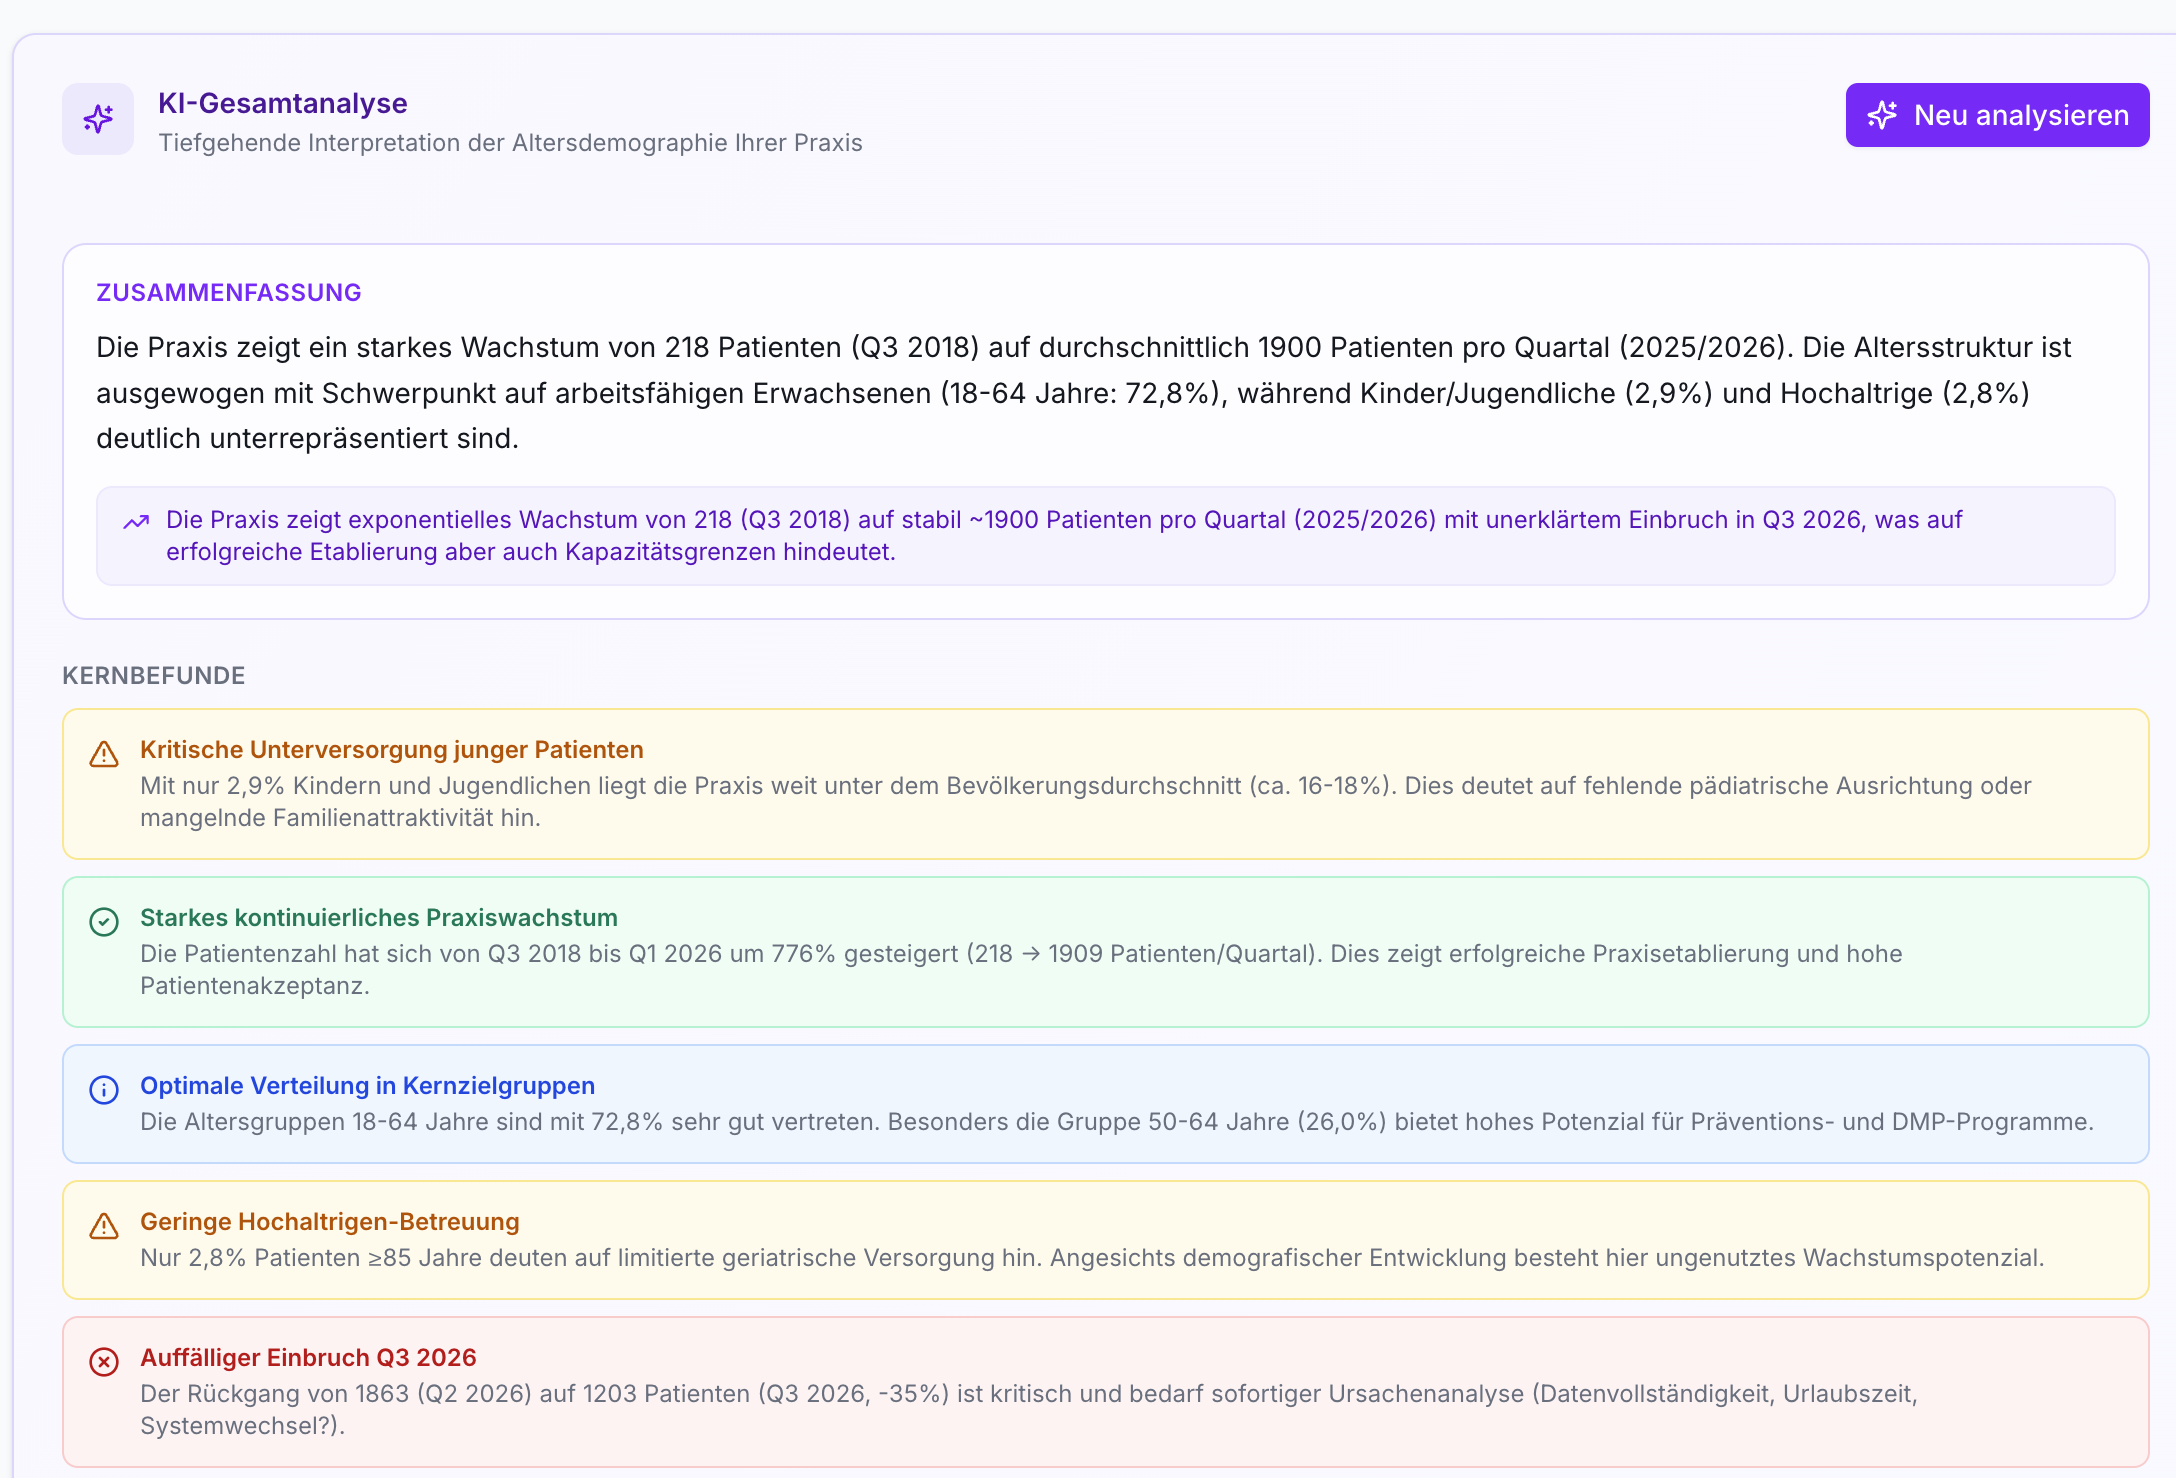Click warning icon for Kritische Unterversorgung junger Patienten
2176x1478 pixels.
click(104, 754)
